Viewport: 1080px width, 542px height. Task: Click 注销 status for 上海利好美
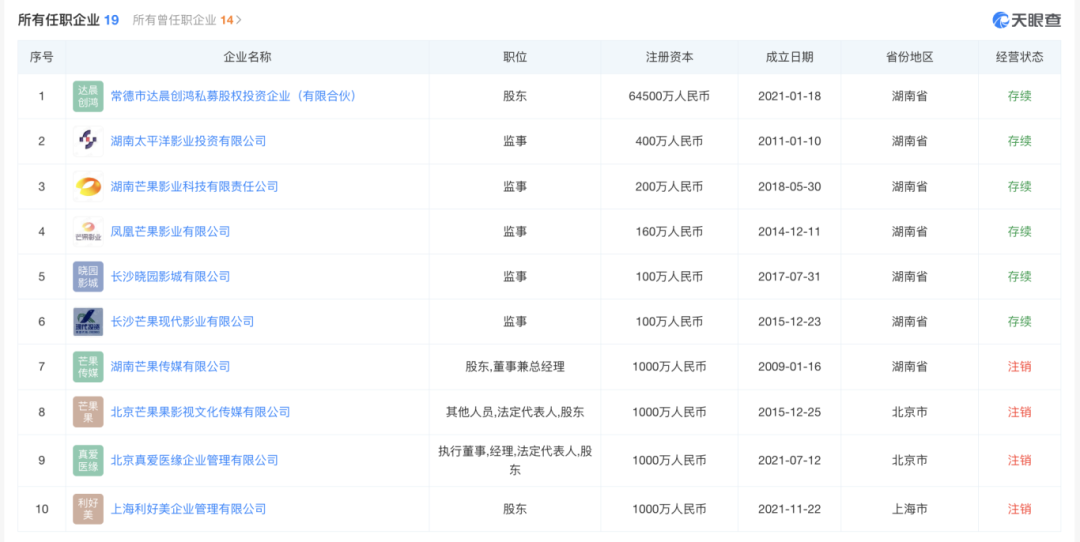pos(1019,509)
